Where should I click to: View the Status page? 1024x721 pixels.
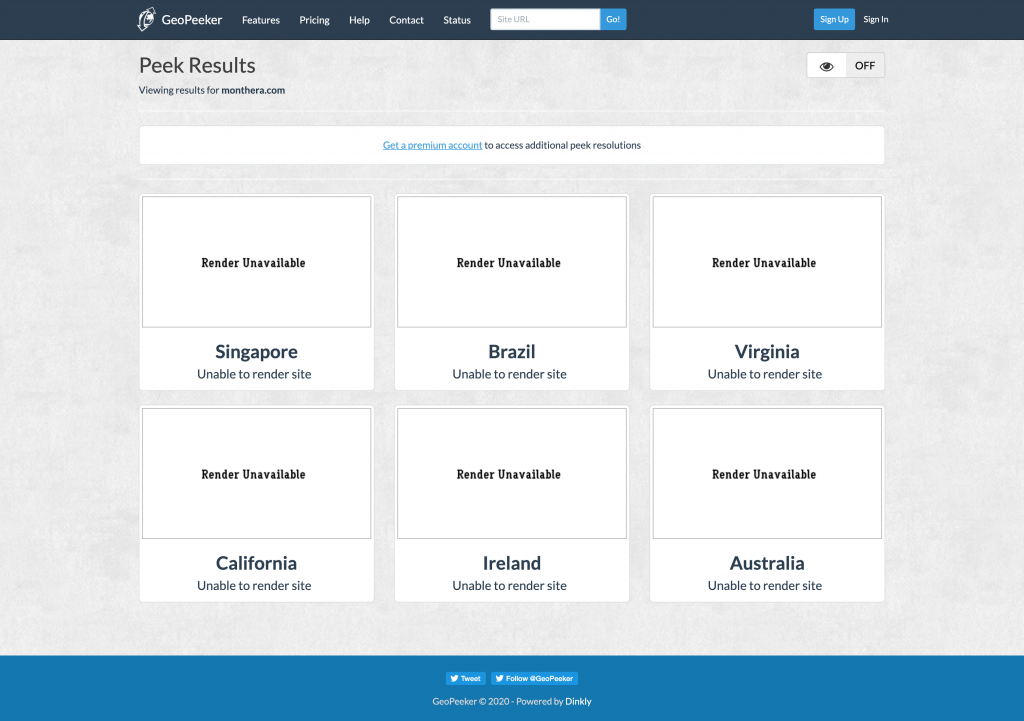[x=457, y=20]
